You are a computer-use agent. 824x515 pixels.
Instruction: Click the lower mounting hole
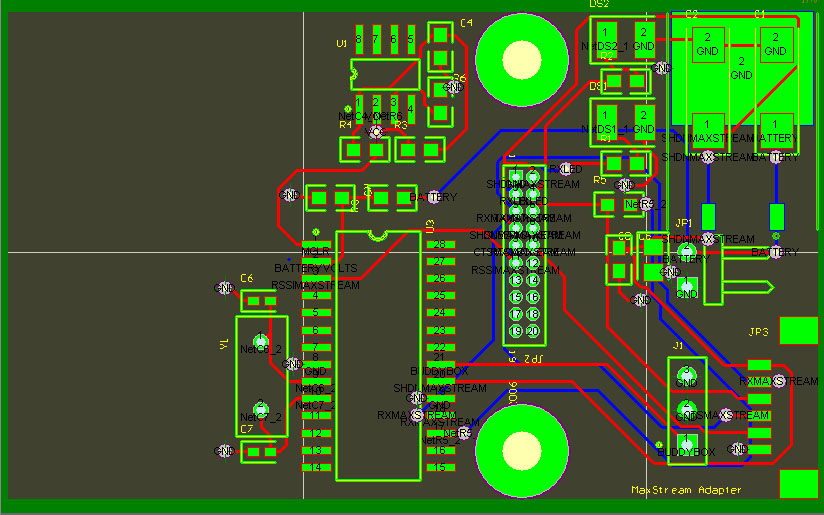click(x=522, y=451)
